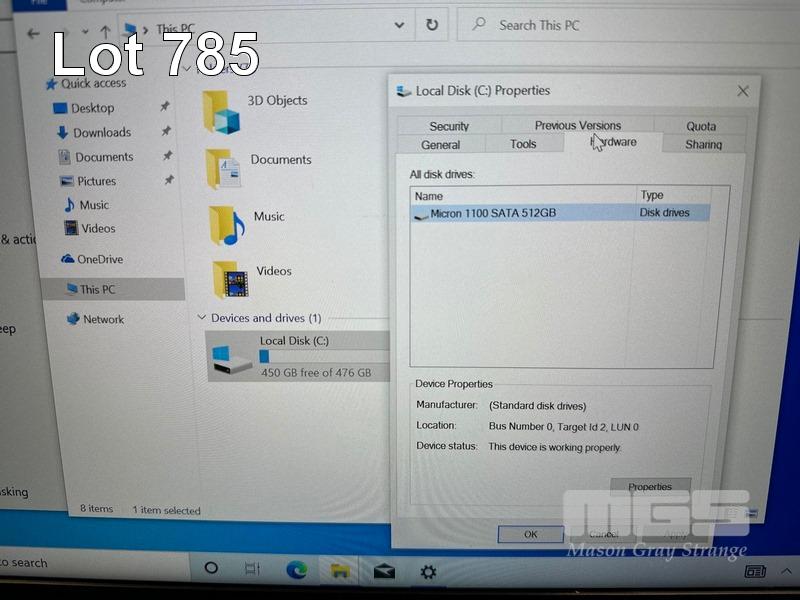Switch to the General tab

[x=440, y=145]
